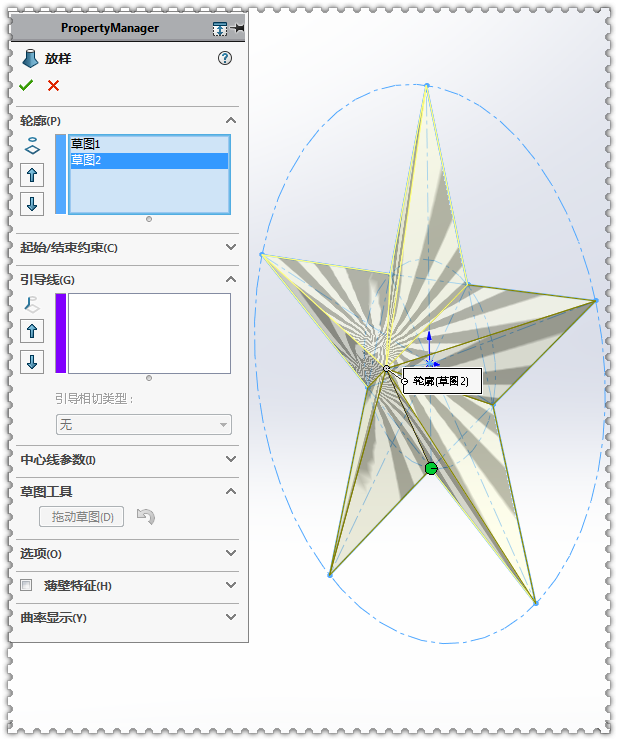Viewport: 618px width, 741px height.
Task: Move guide curve up in 引导线 list
Action: (32, 331)
